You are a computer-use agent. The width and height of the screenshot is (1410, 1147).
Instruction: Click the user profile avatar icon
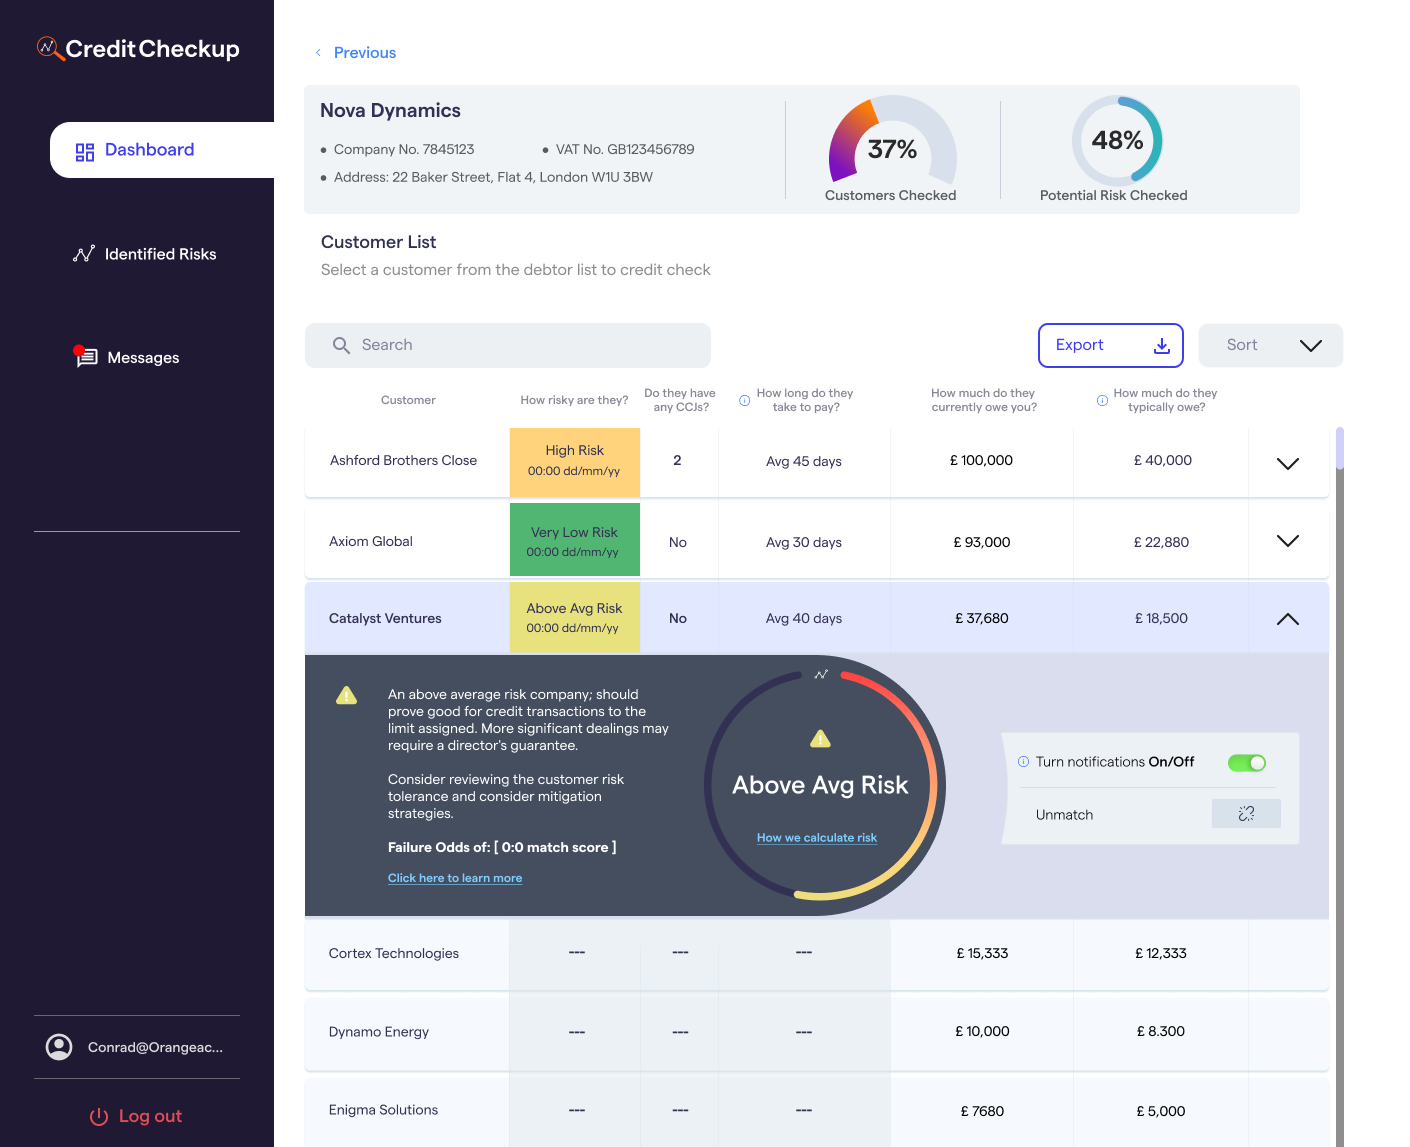[x=59, y=1047]
